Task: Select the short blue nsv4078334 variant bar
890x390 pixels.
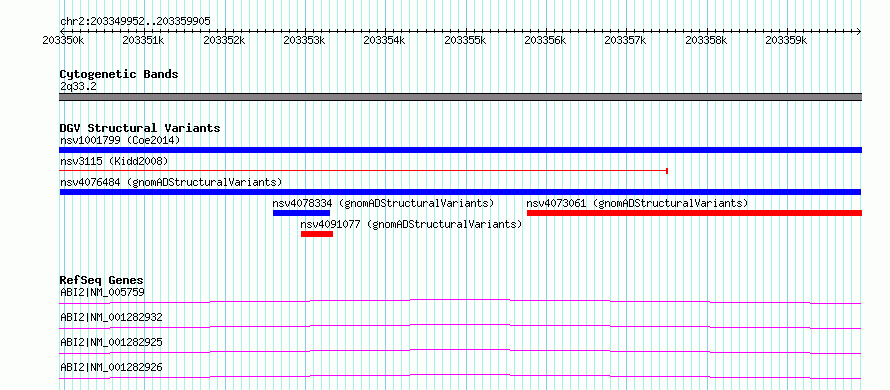Action: pos(301,213)
